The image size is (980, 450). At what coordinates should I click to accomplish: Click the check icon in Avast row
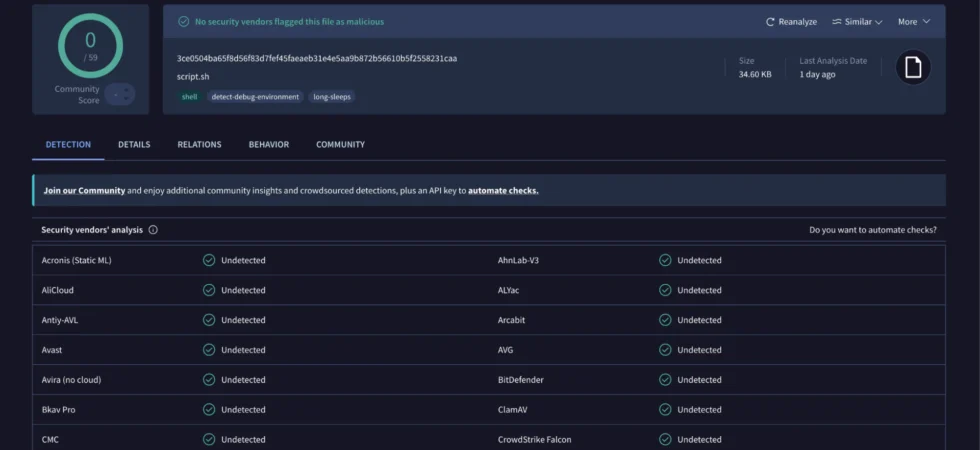[209, 350]
